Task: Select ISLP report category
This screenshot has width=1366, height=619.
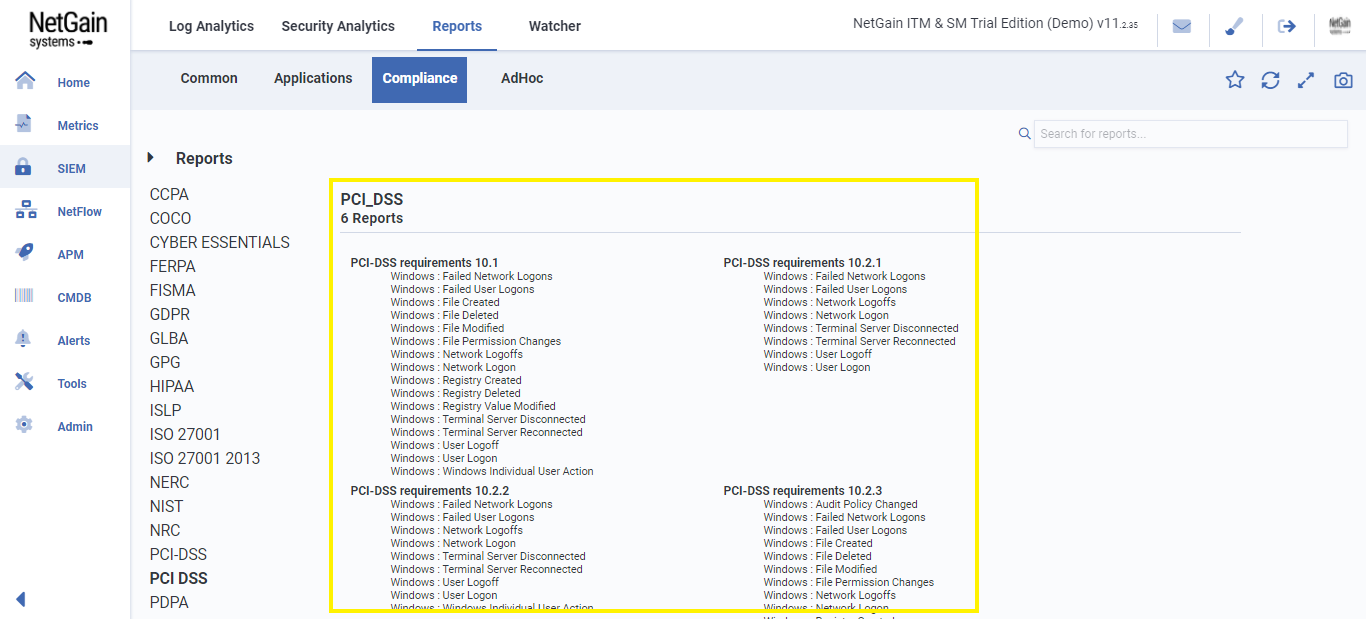Action: coord(166,411)
